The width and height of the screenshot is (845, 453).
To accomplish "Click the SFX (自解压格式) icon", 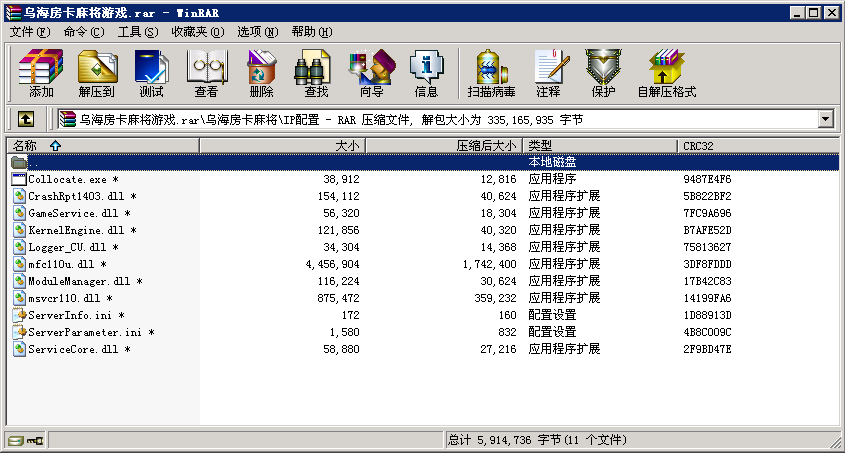I will tap(666, 73).
